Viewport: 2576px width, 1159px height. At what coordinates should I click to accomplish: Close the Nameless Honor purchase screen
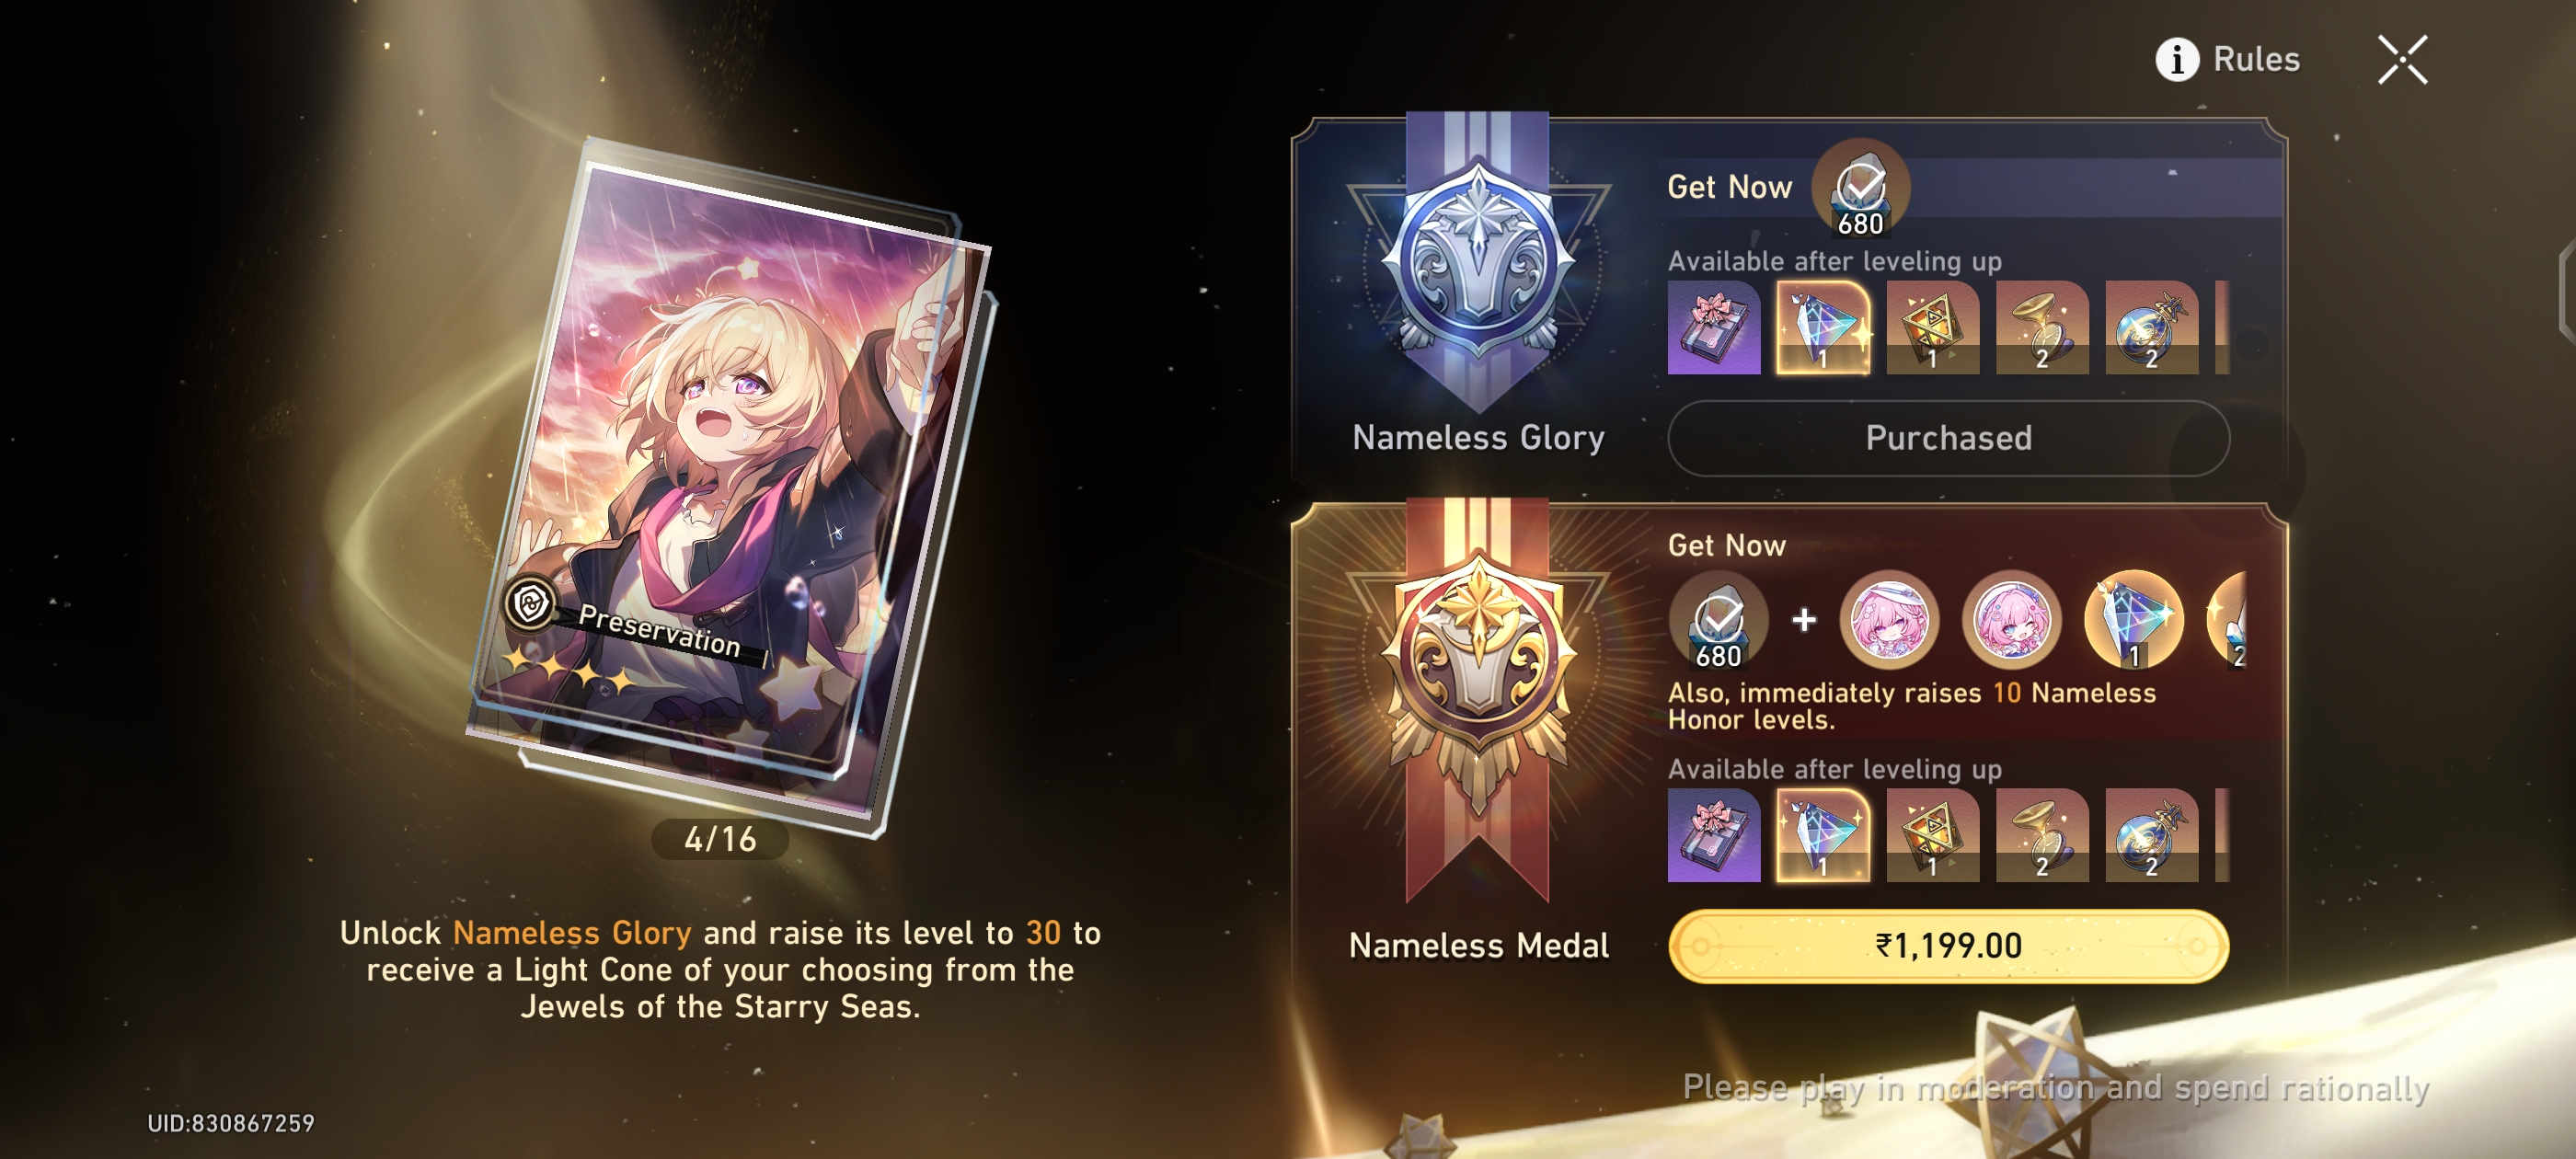coord(2402,60)
